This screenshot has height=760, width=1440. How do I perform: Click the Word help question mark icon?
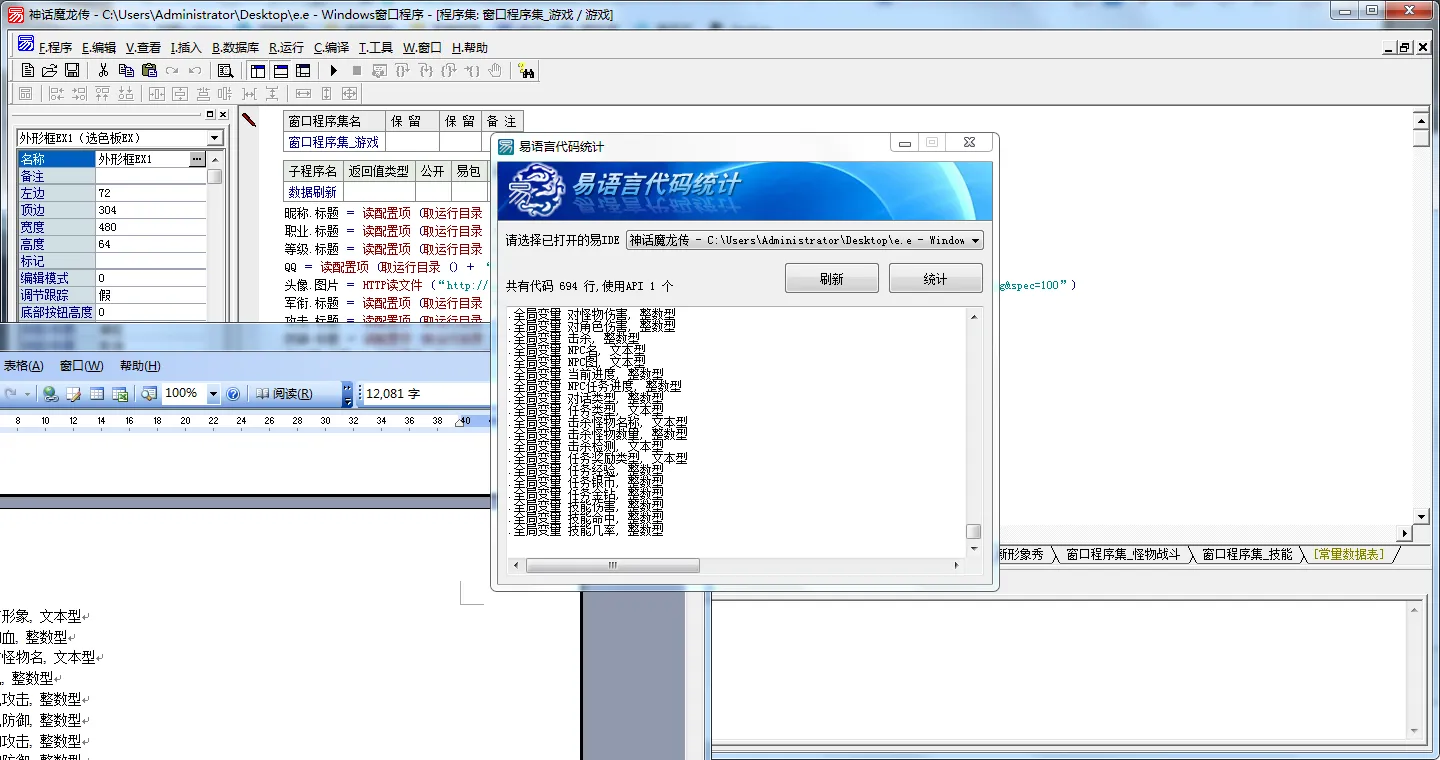click(233, 394)
